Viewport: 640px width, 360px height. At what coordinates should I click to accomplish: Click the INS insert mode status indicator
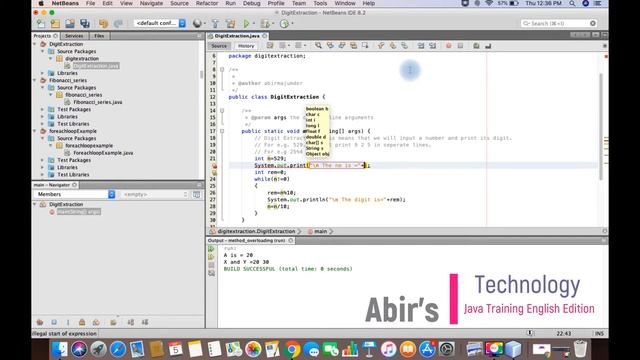coord(599,333)
